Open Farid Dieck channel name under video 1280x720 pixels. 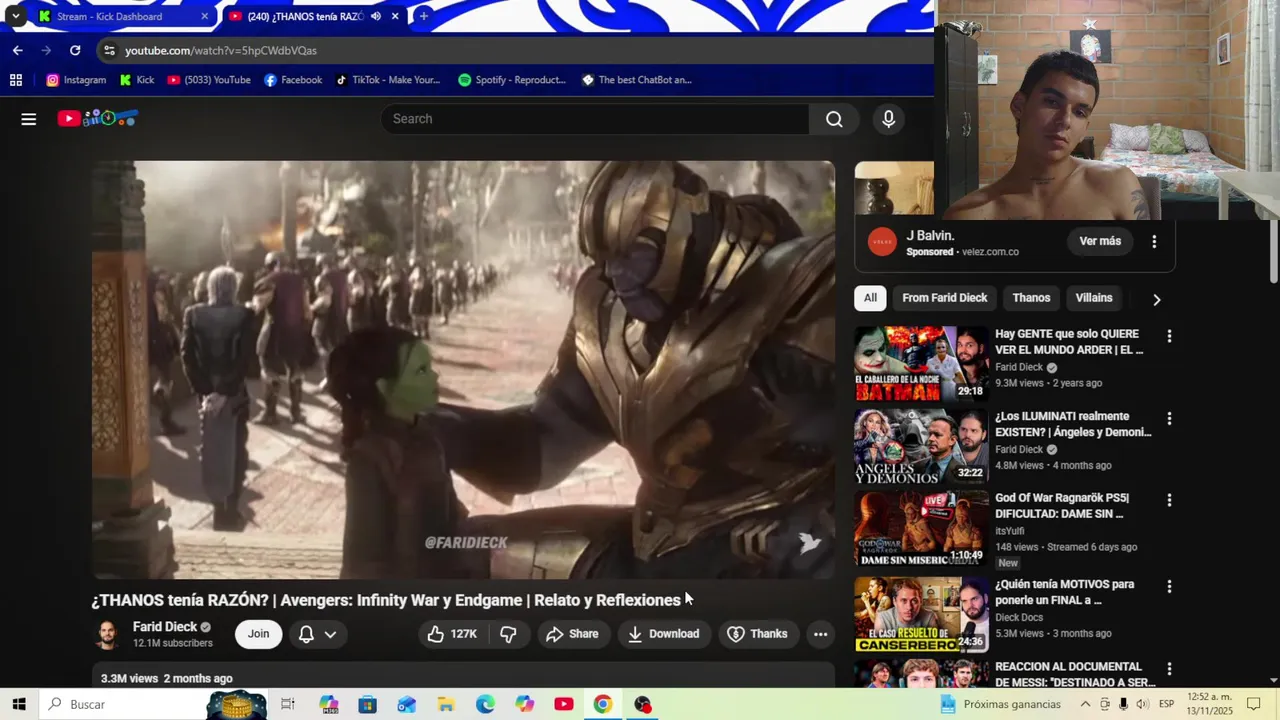[165, 627]
